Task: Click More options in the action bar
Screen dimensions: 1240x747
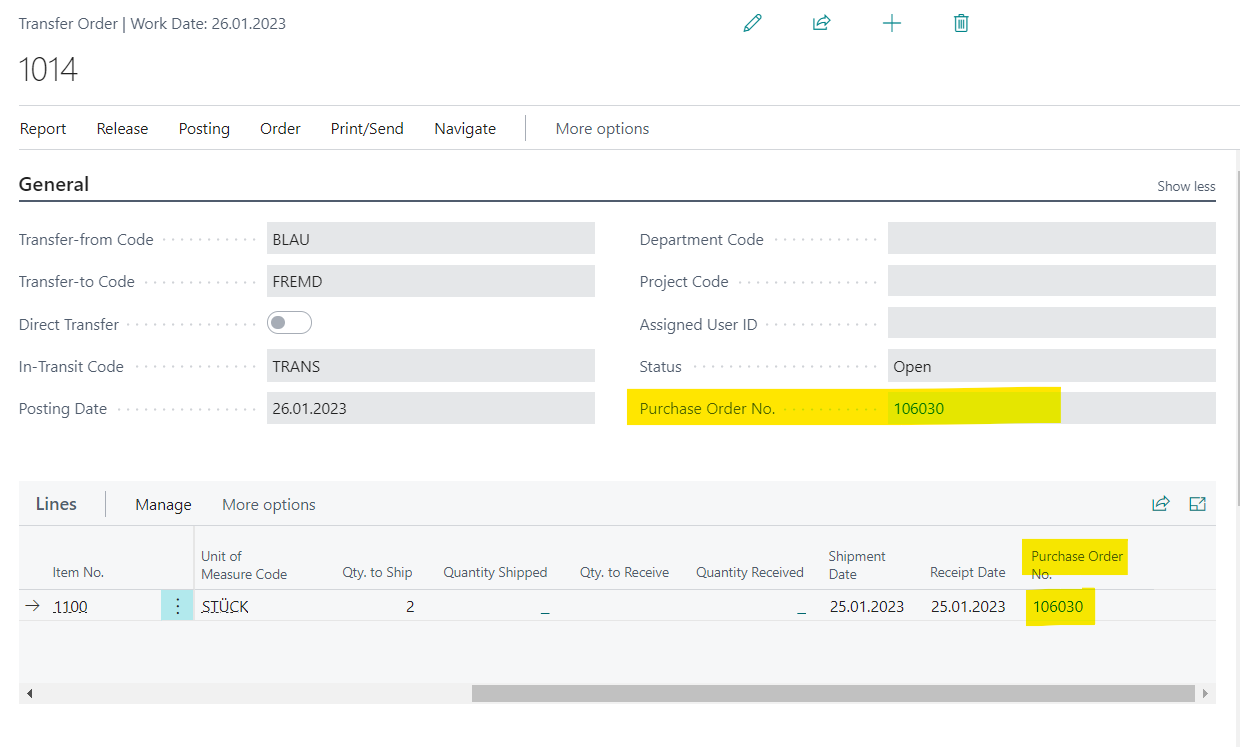Action: (602, 128)
